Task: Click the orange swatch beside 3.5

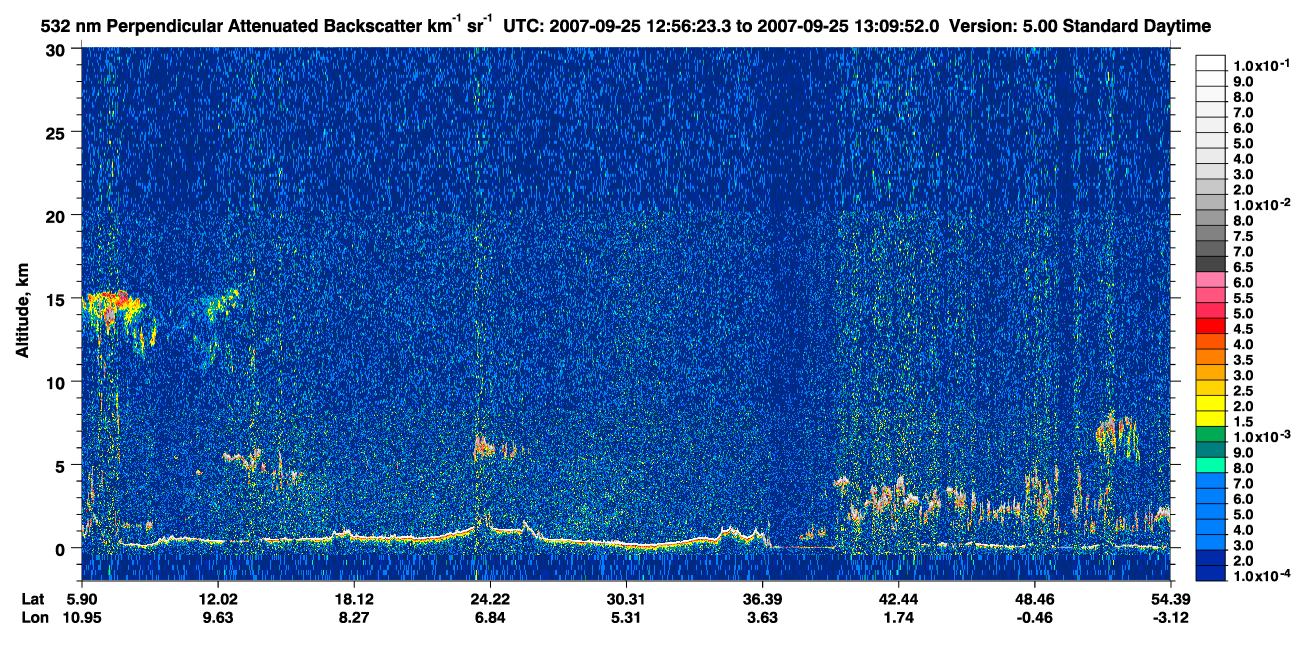Action: pos(1211,358)
